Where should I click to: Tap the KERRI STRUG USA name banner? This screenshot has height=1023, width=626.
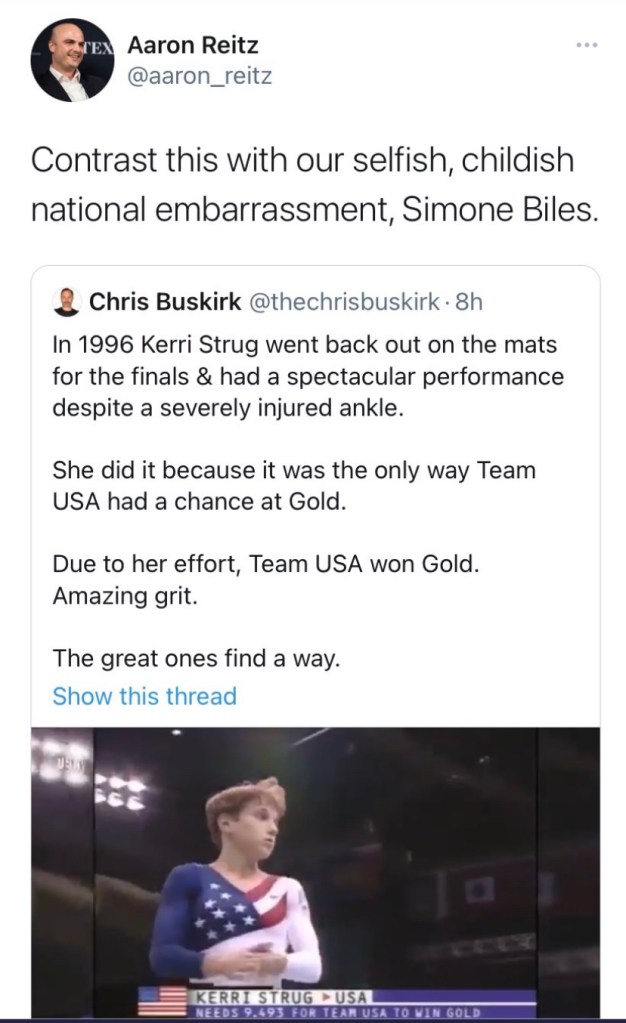coord(279,996)
